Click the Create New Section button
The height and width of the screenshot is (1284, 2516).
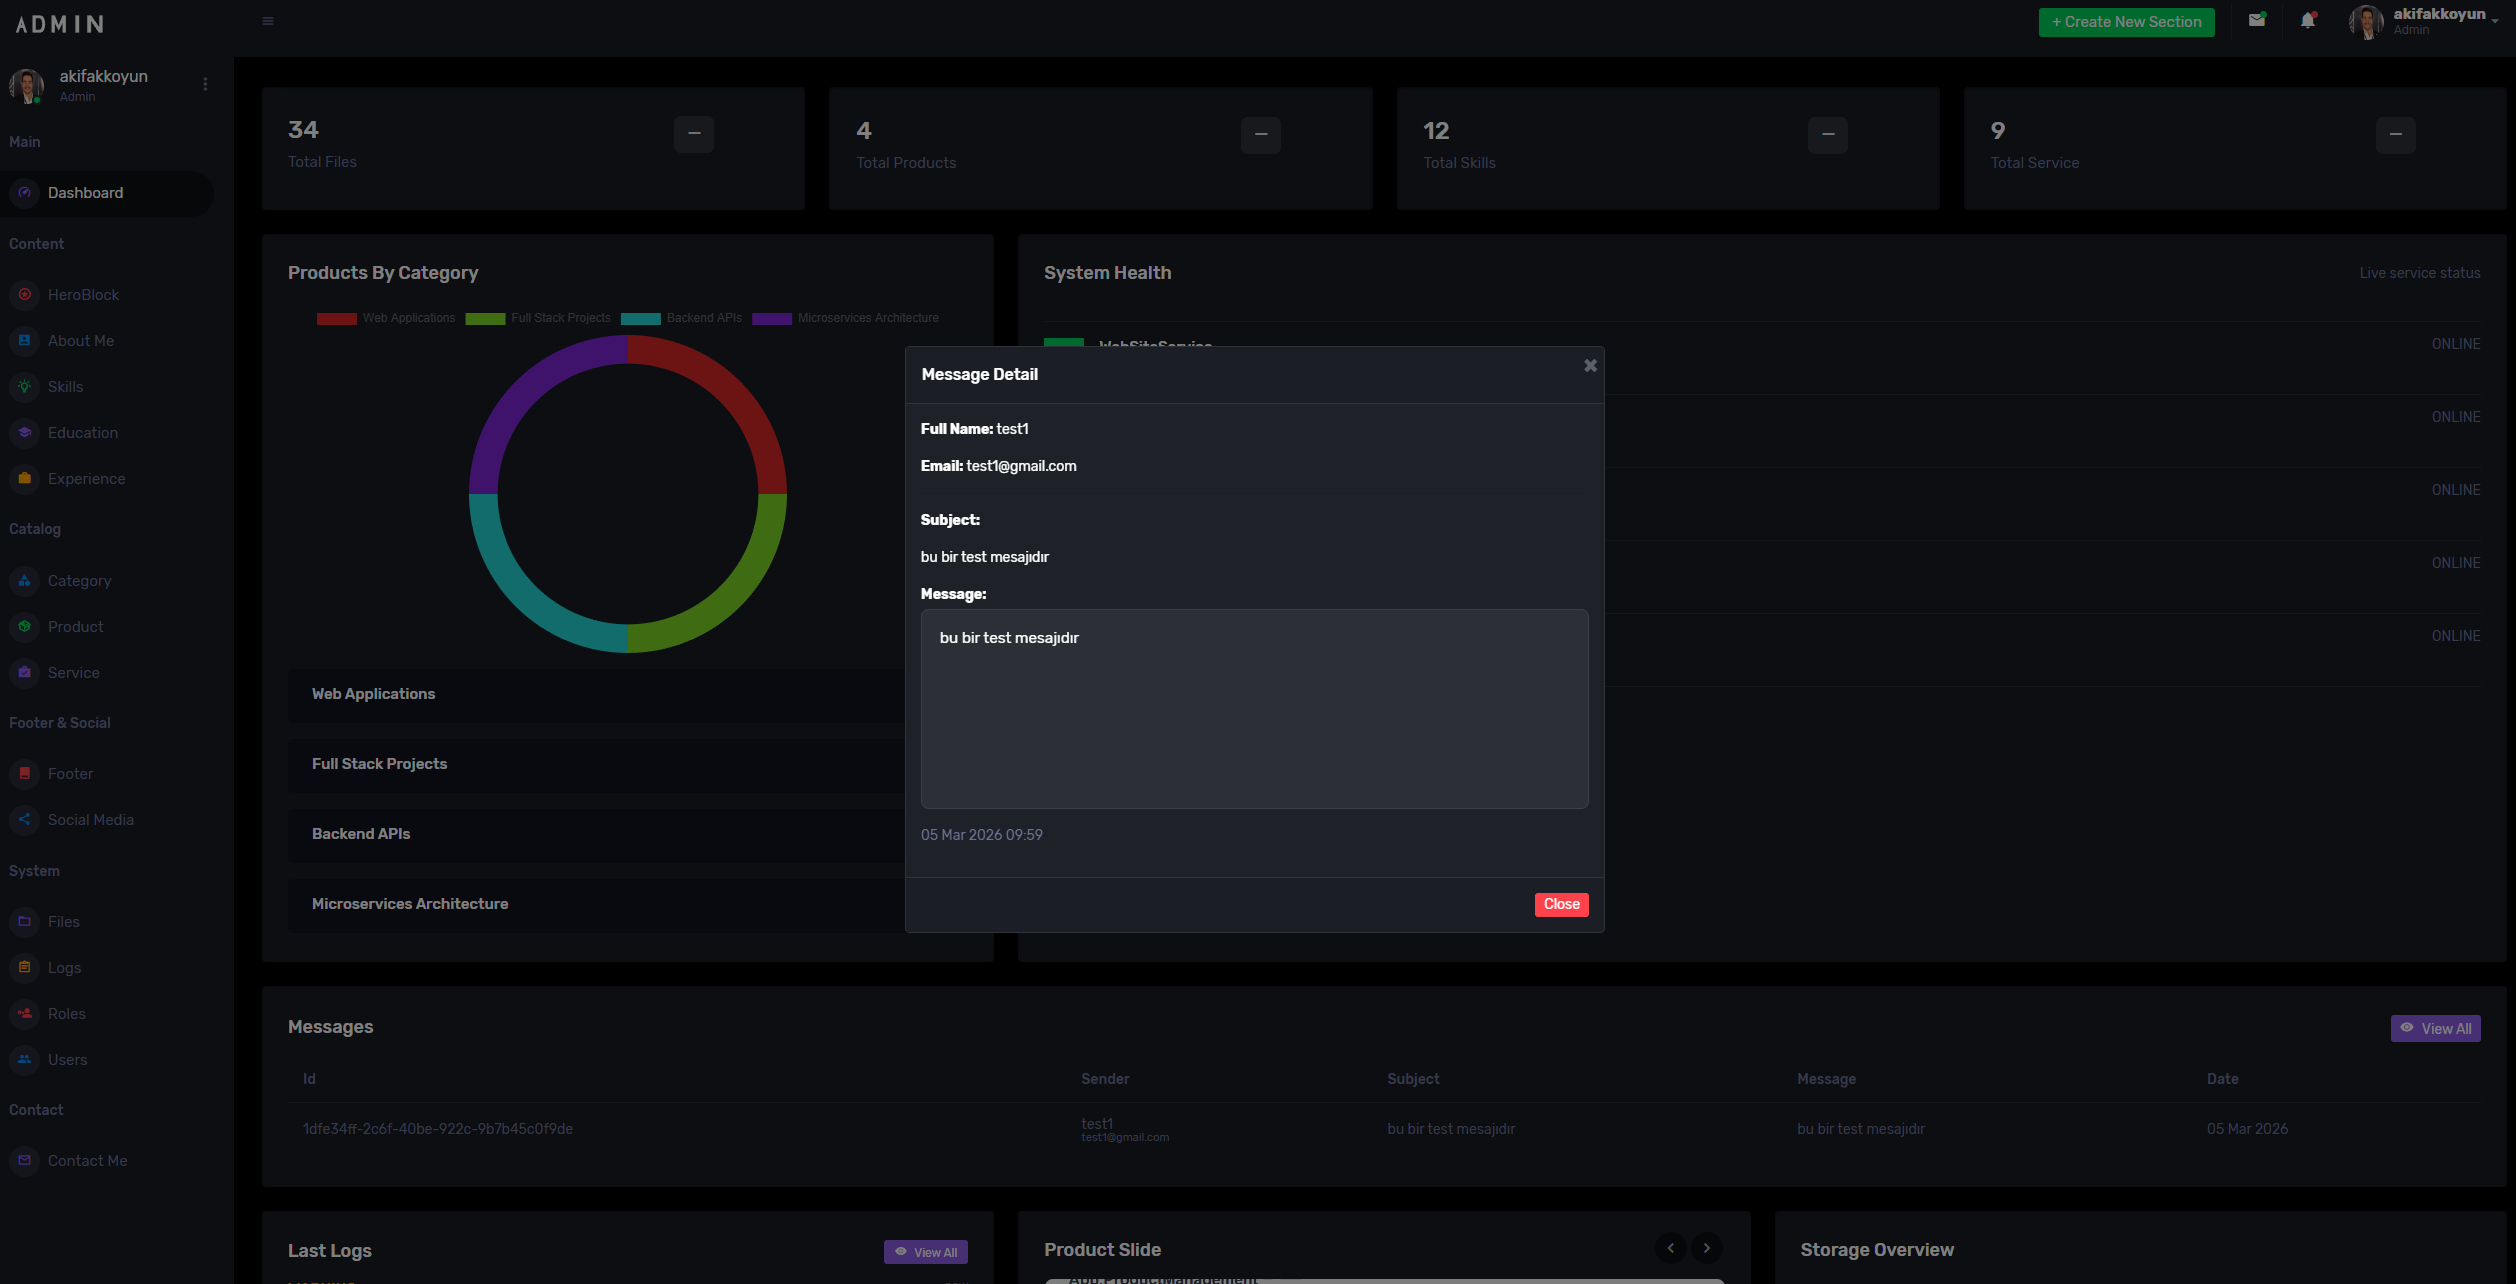(x=2126, y=21)
